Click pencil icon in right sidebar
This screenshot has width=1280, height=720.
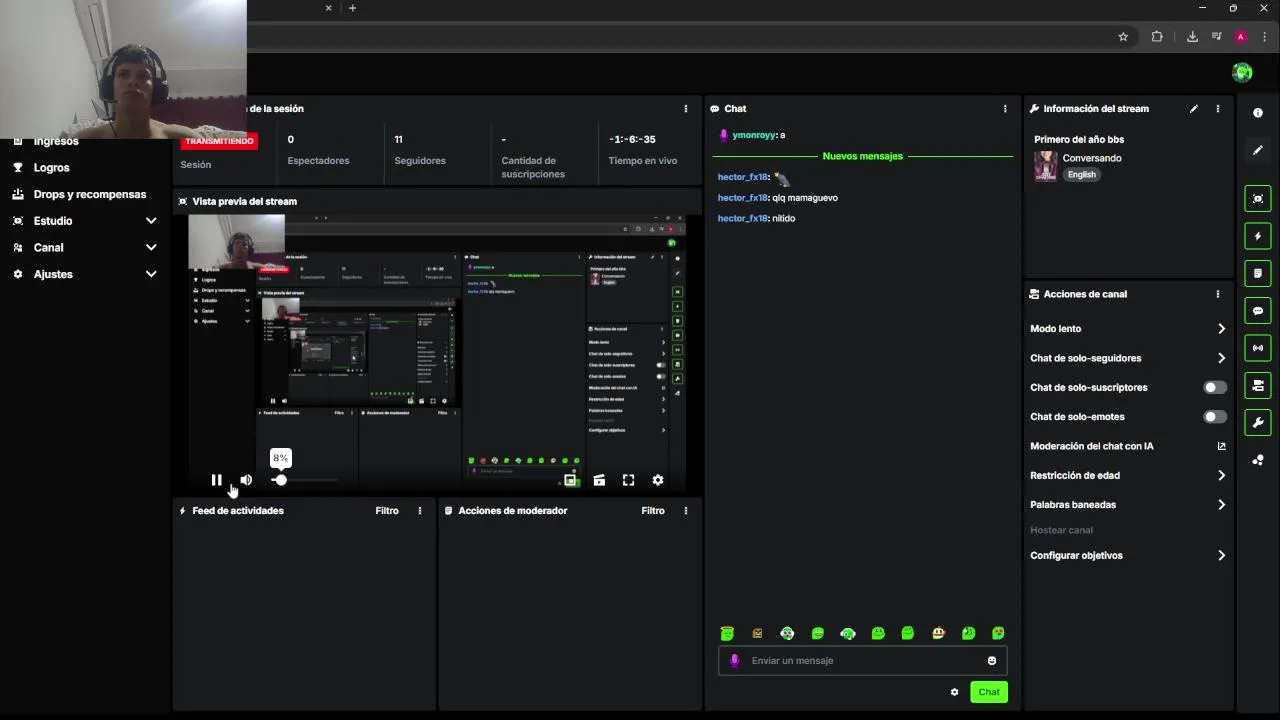click(1258, 150)
